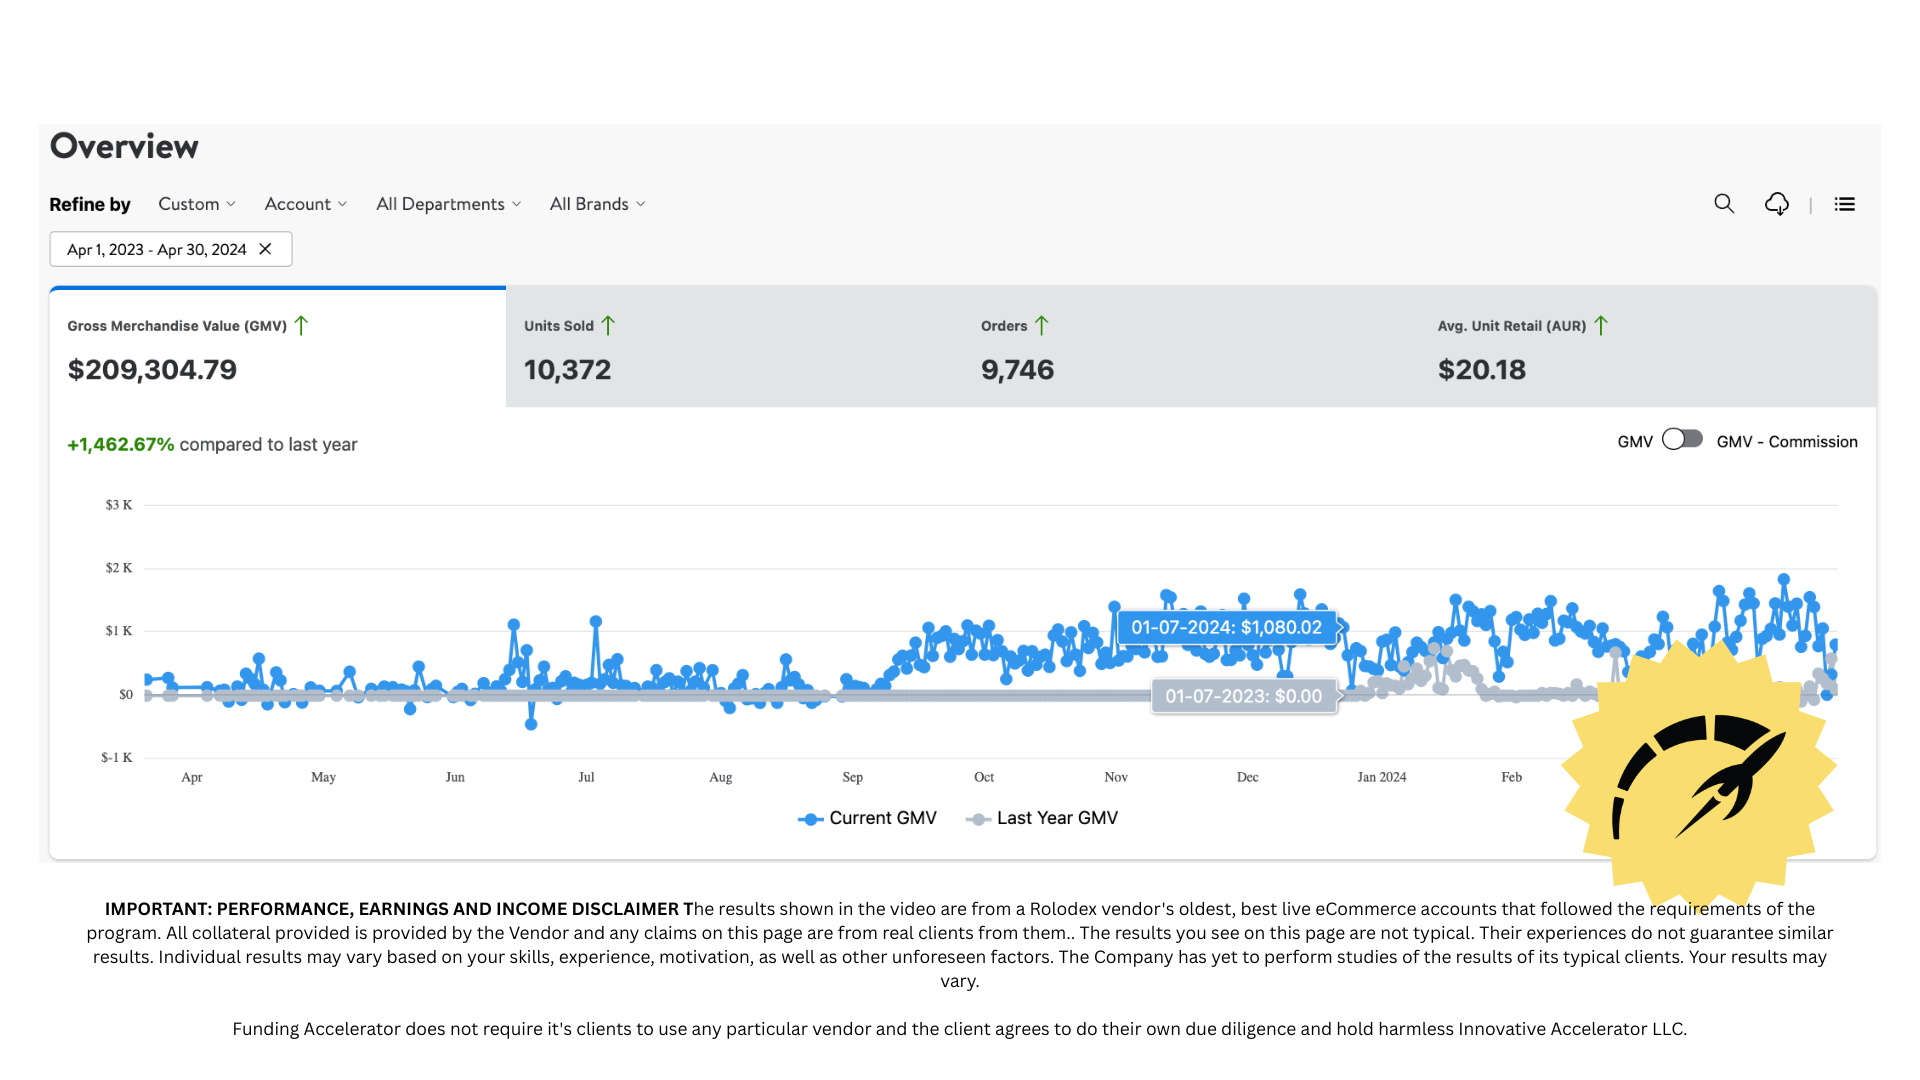The height and width of the screenshot is (1080, 1920).
Task: Click the Avg. Unit Retail up arrow
Action: coord(1601,326)
